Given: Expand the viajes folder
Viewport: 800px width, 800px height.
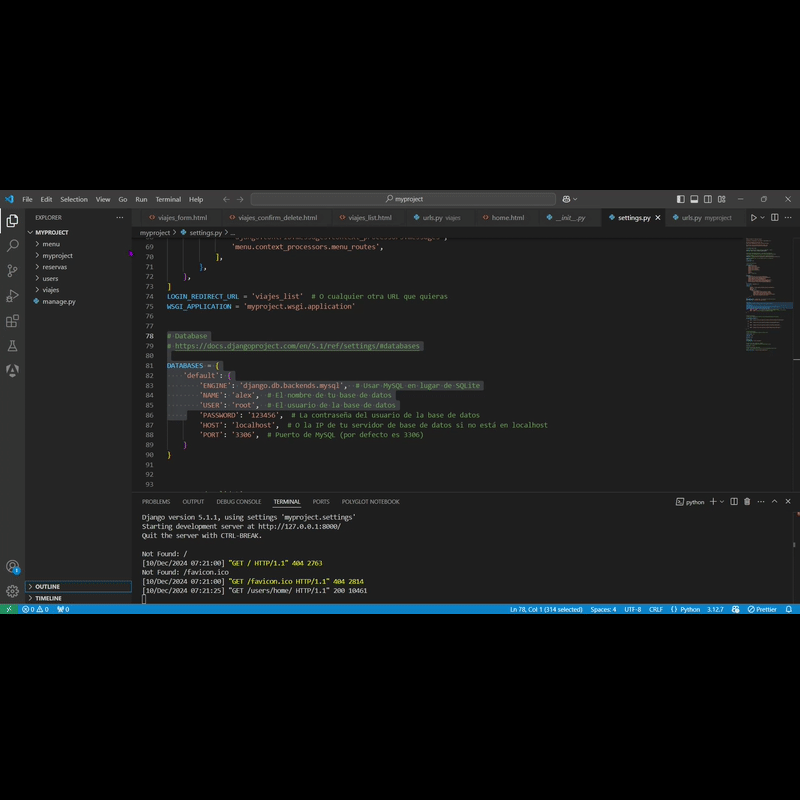Looking at the screenshot, I should click(x=51, y=290).
